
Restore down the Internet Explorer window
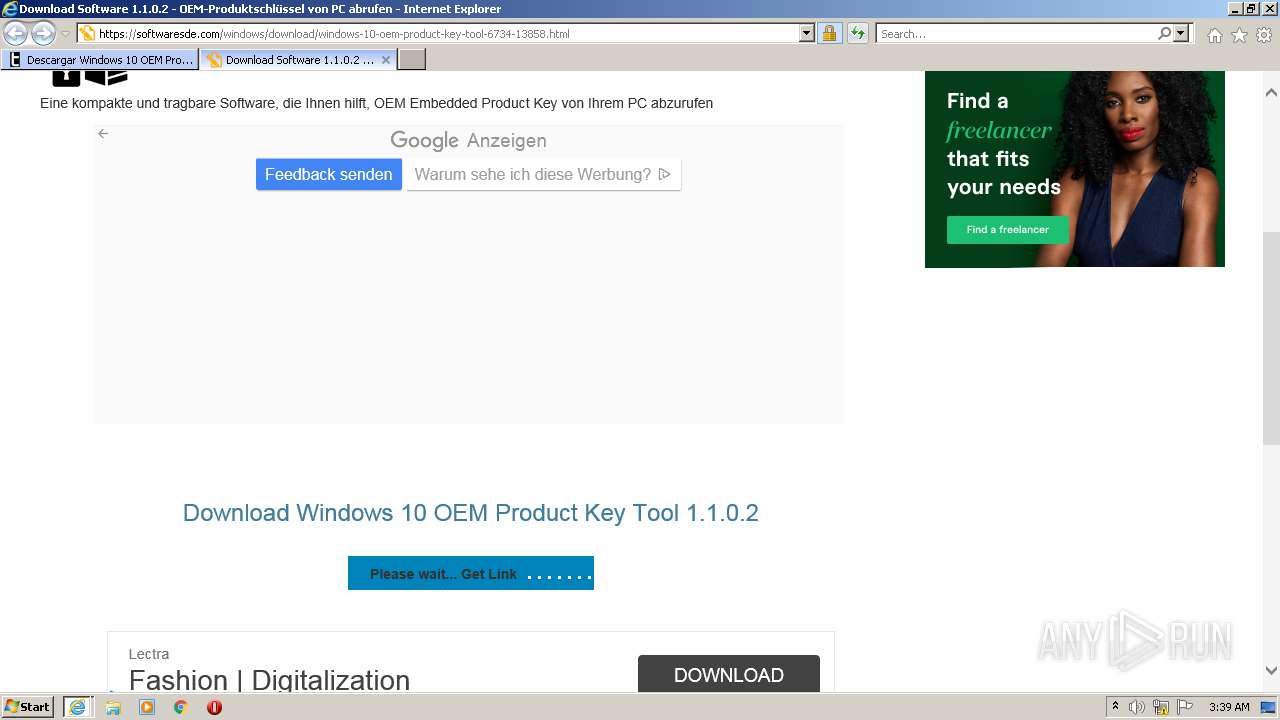1252,9
